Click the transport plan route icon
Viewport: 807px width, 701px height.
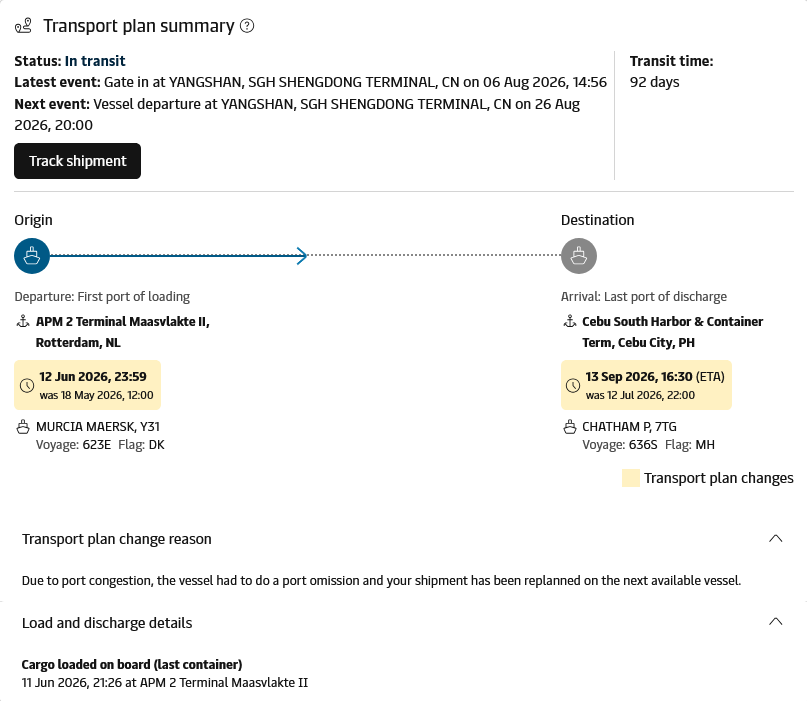pos(23,26)
